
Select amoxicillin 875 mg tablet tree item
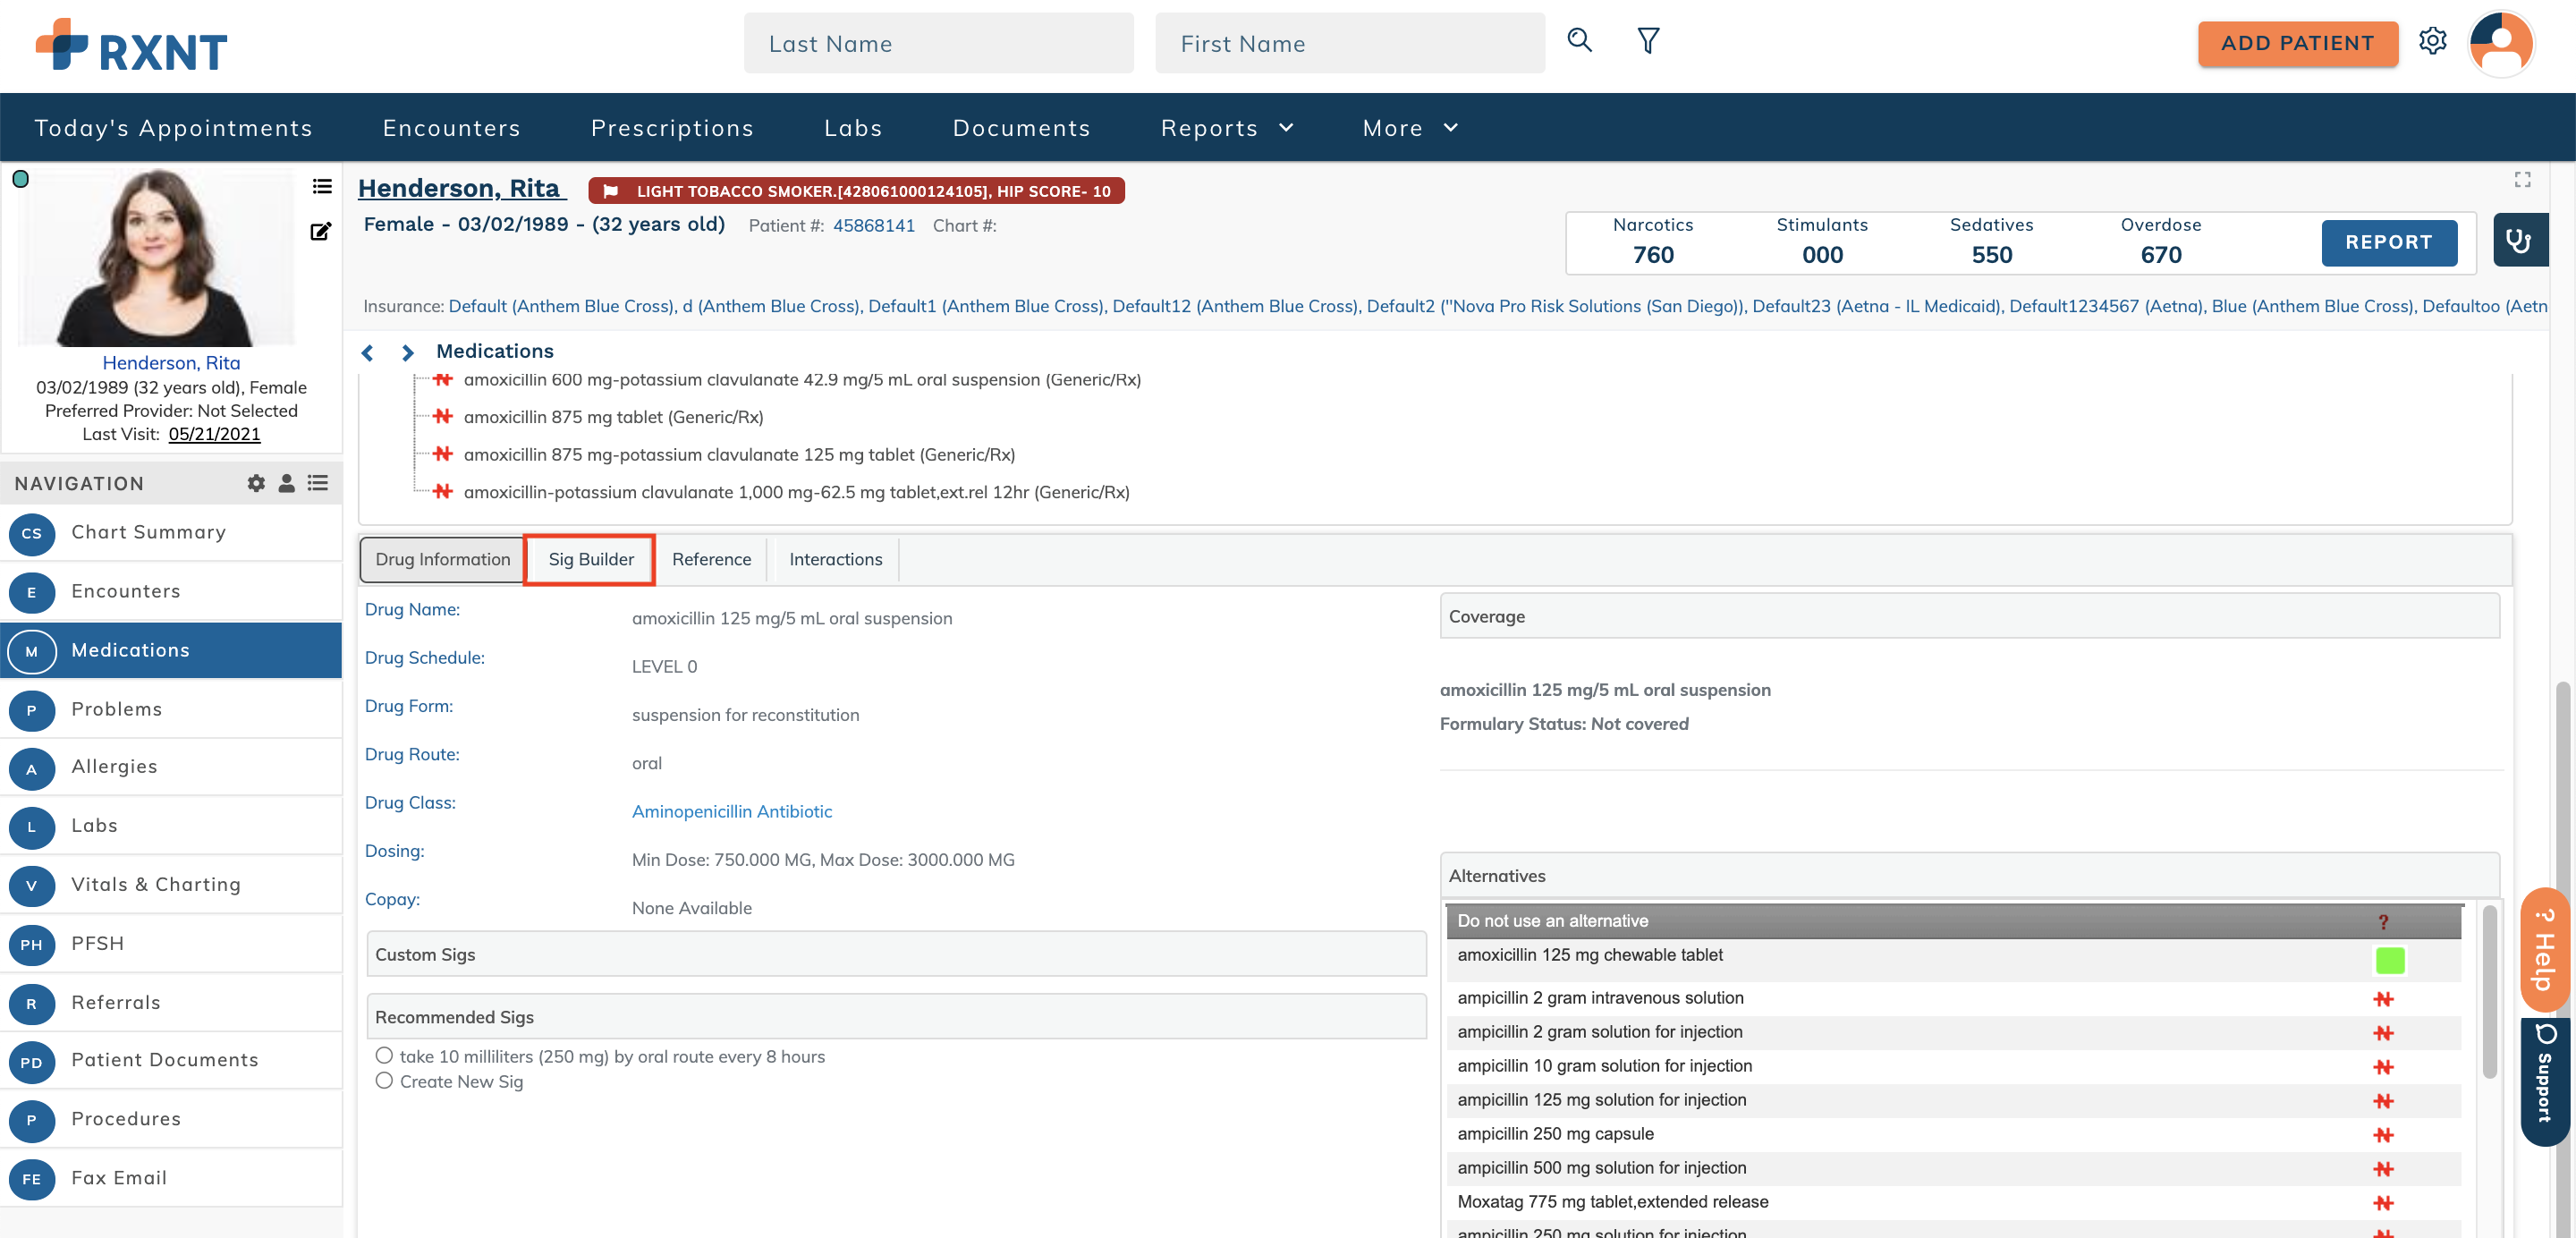pos(613,417)
